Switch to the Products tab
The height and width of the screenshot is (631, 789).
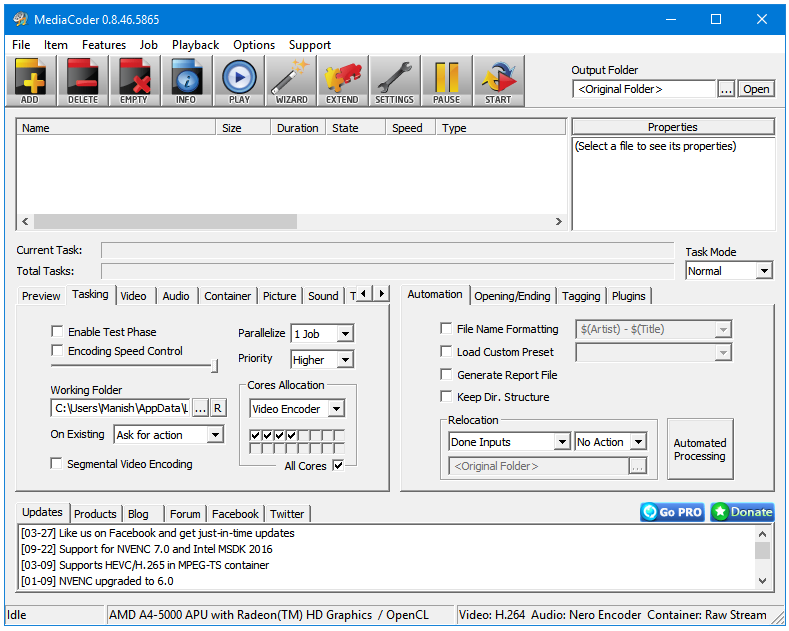[x=95, y=514]
